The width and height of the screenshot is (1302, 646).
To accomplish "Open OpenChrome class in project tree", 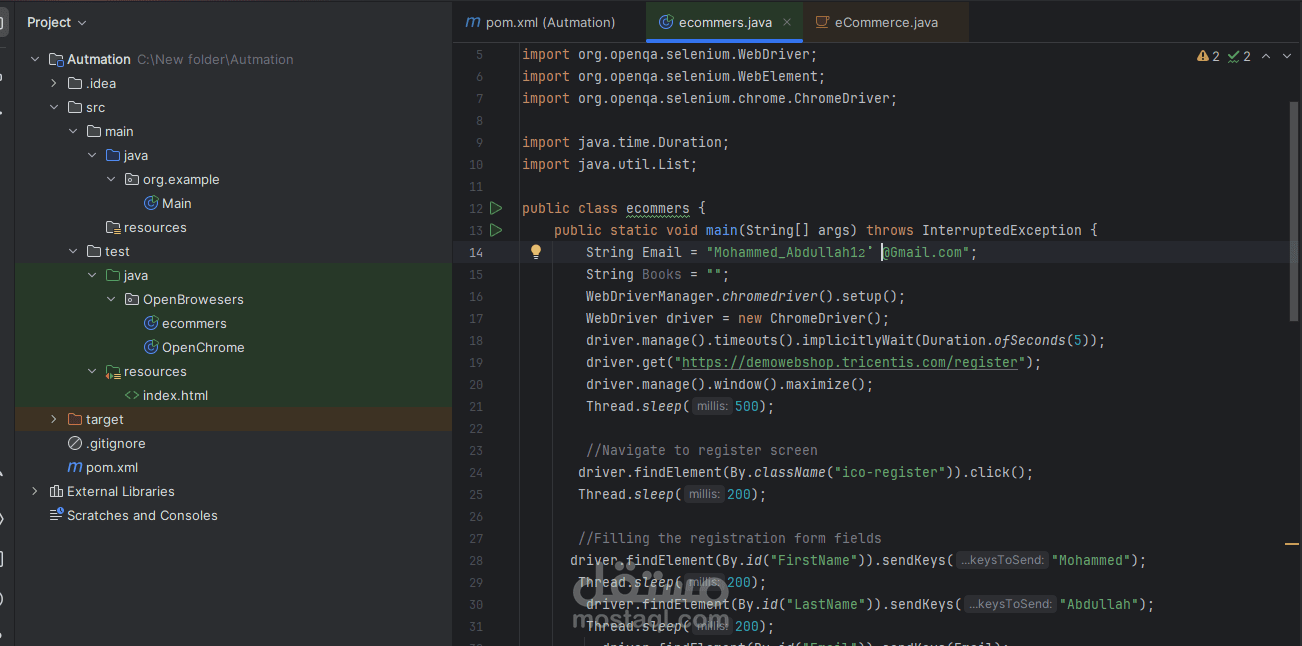I will coord(203,347).
